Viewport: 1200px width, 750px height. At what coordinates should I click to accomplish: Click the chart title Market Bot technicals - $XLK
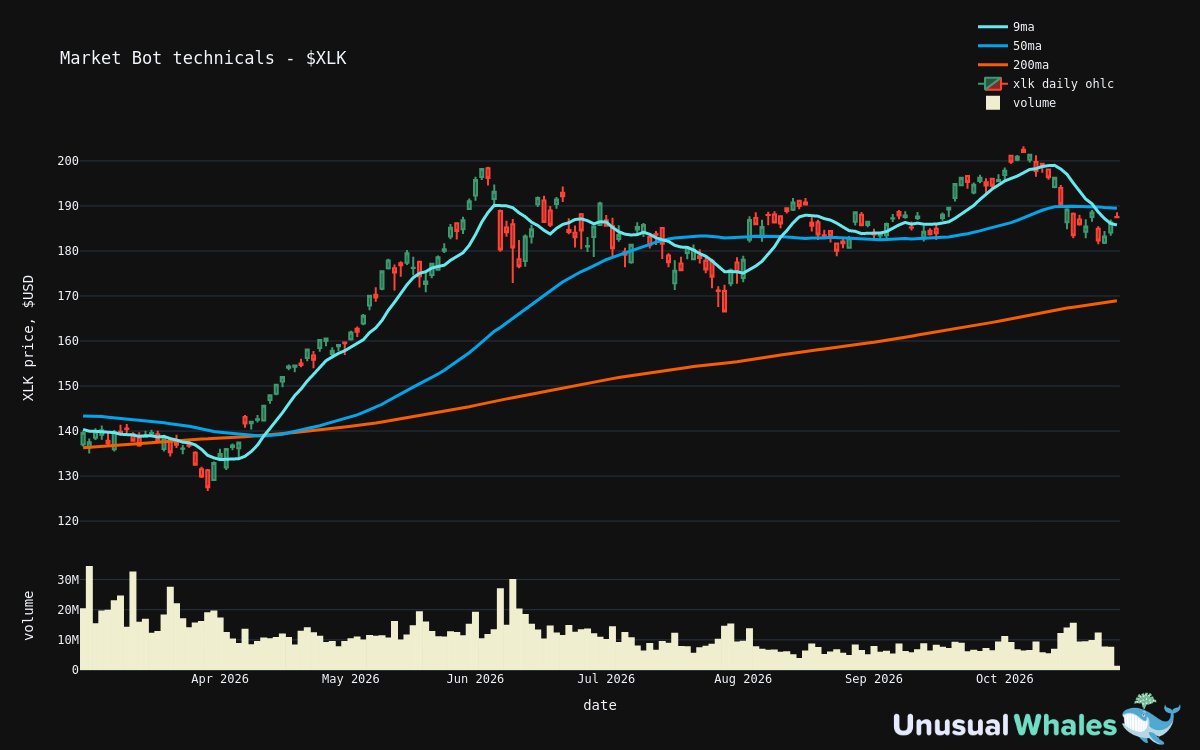(x=203, y=58)
